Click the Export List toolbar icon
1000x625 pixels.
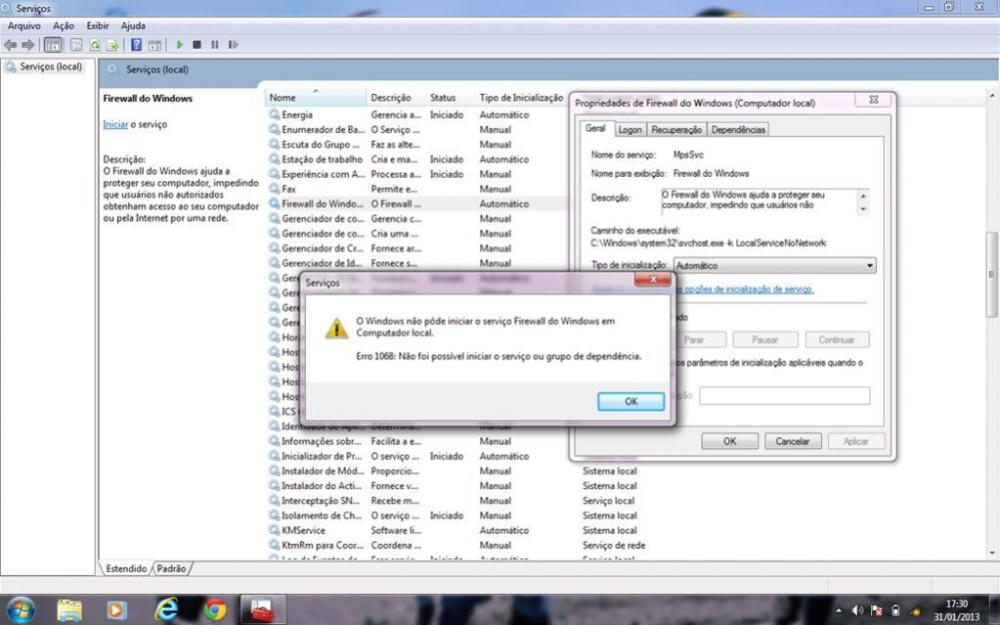click(x=112, y=45)
